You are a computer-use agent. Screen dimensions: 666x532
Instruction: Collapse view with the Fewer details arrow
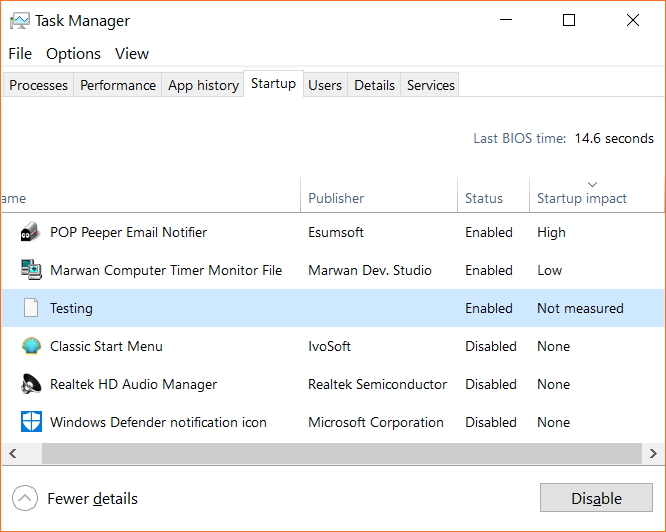[x=25, y=498]
